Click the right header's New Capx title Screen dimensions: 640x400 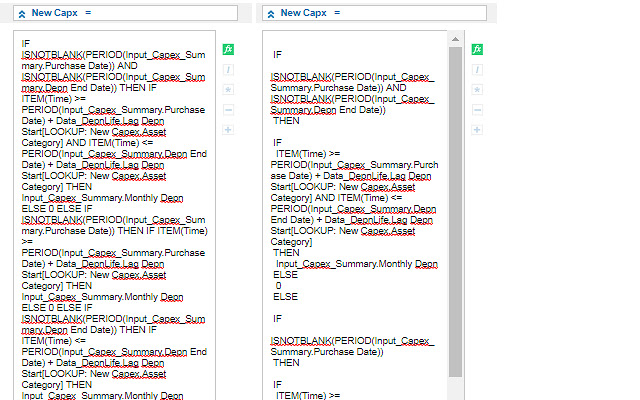coord(304,13)
